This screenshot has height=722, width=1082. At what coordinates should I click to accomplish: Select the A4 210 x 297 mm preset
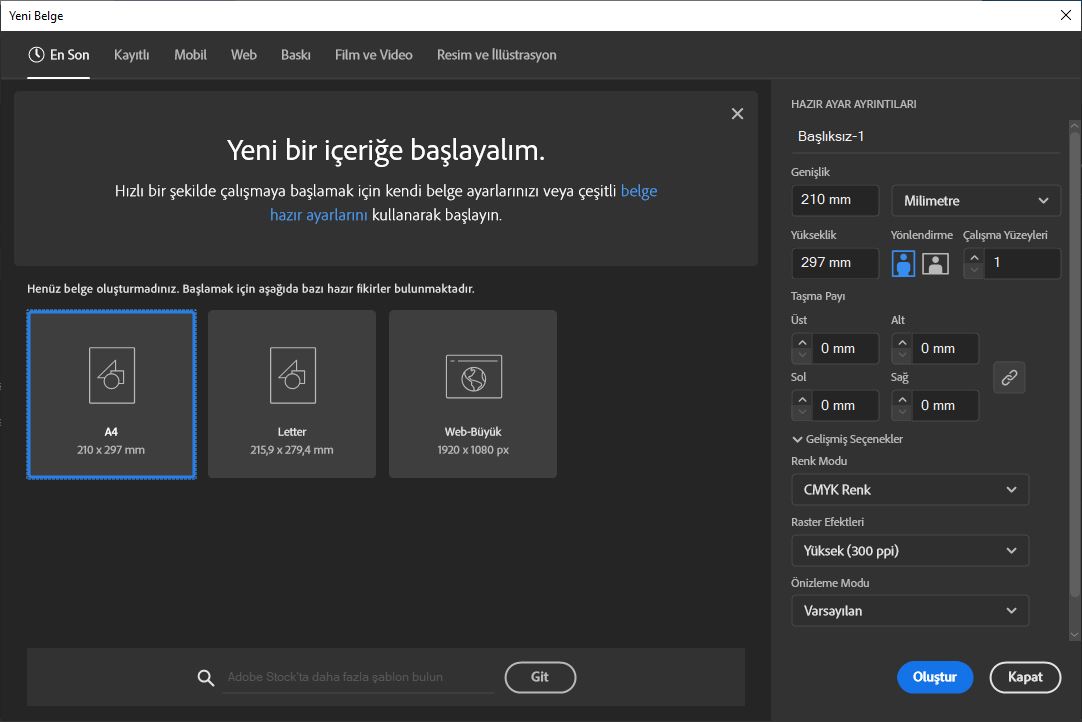[x=112, y=394]
